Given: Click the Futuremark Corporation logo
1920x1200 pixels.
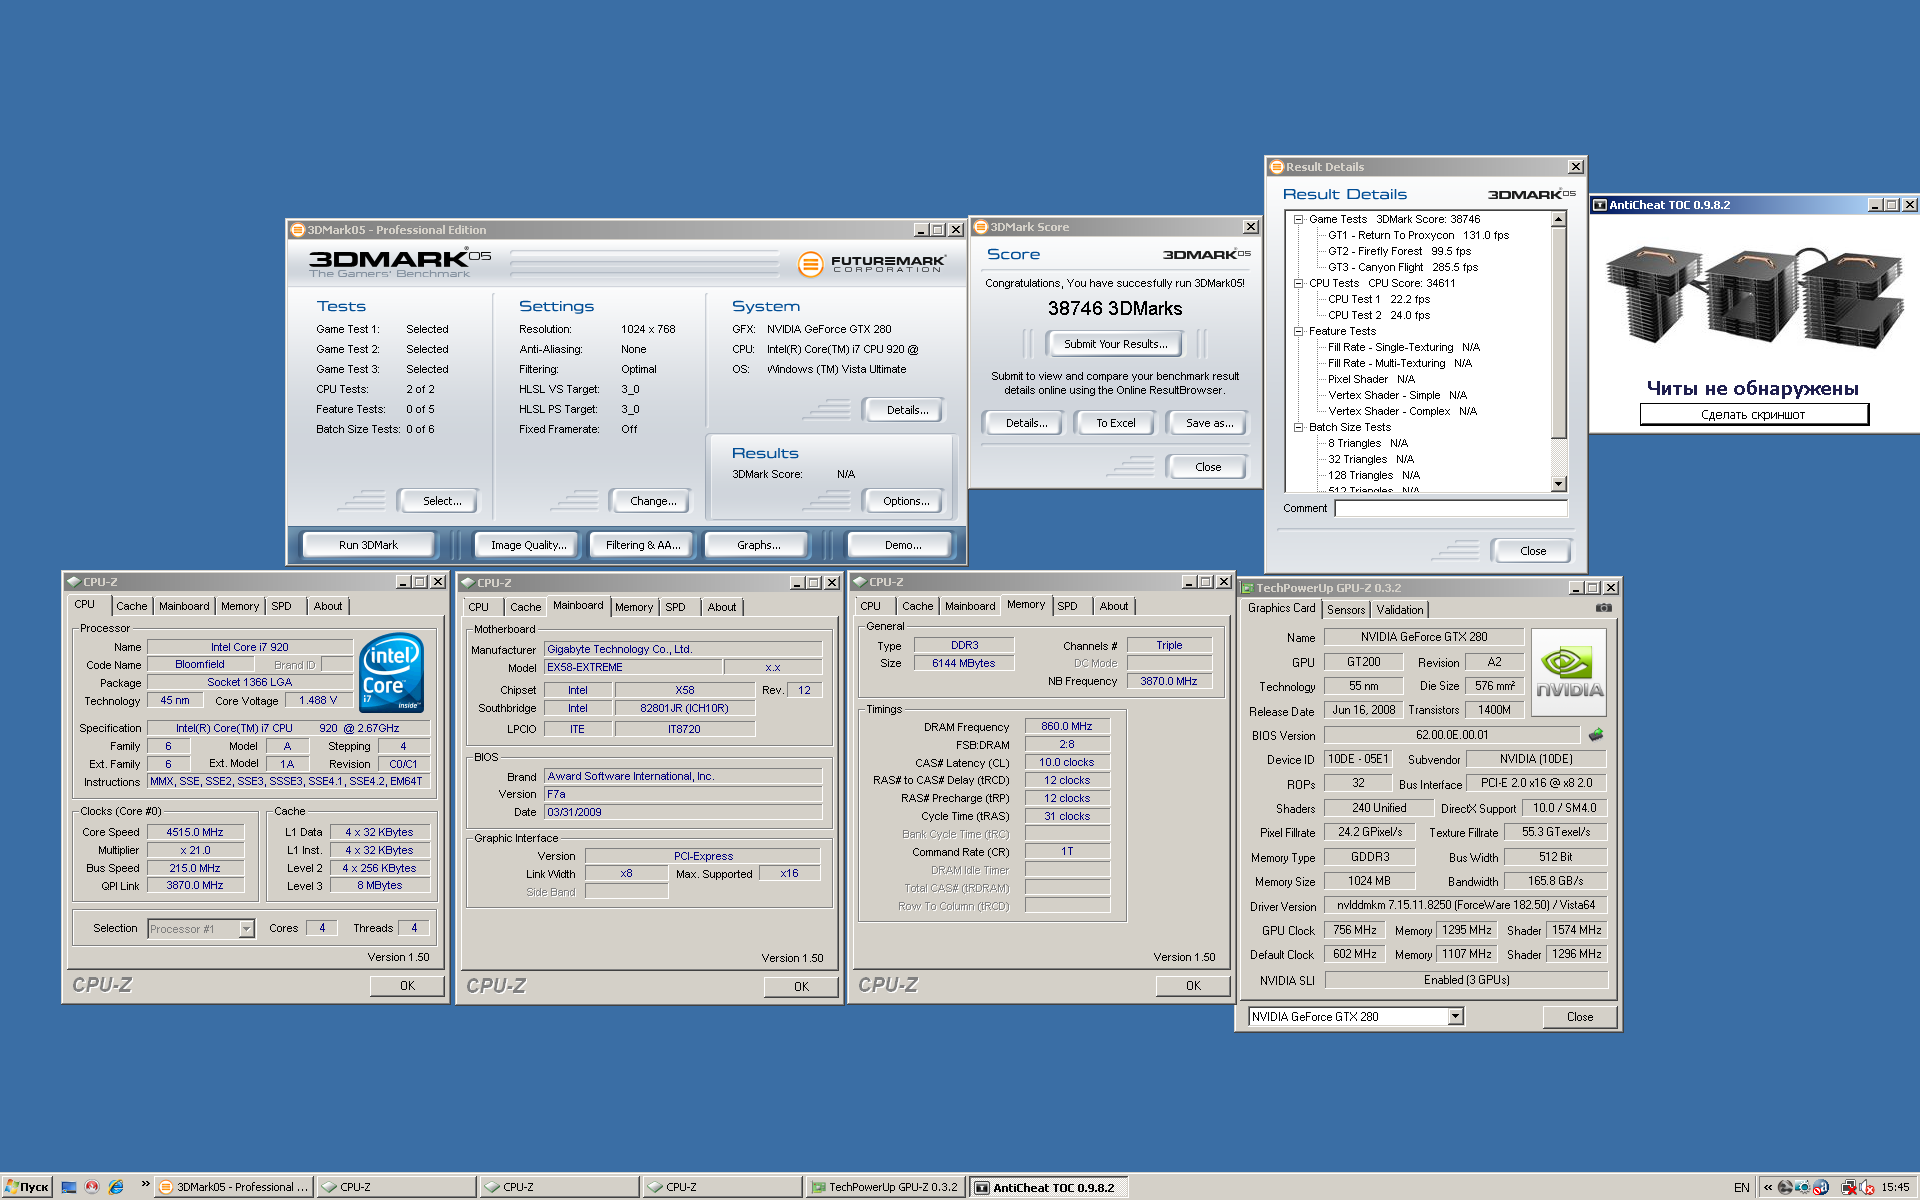Looking at the screenshot, I should [872, 264].
